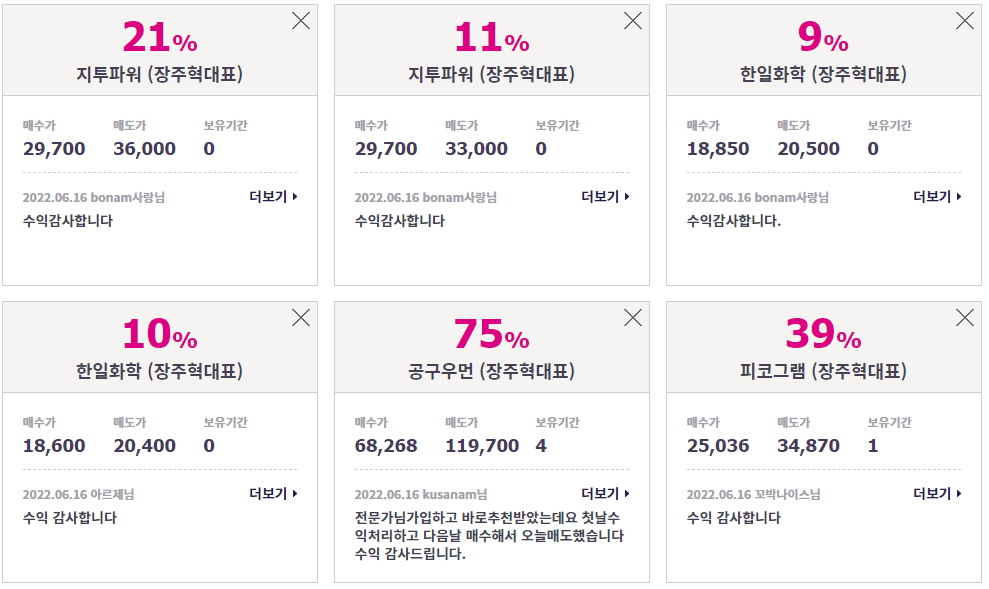The height and width of the screenshot is (589, 989).
Task: Close the 75% 공구우먼 card
Action: point(633,317)
